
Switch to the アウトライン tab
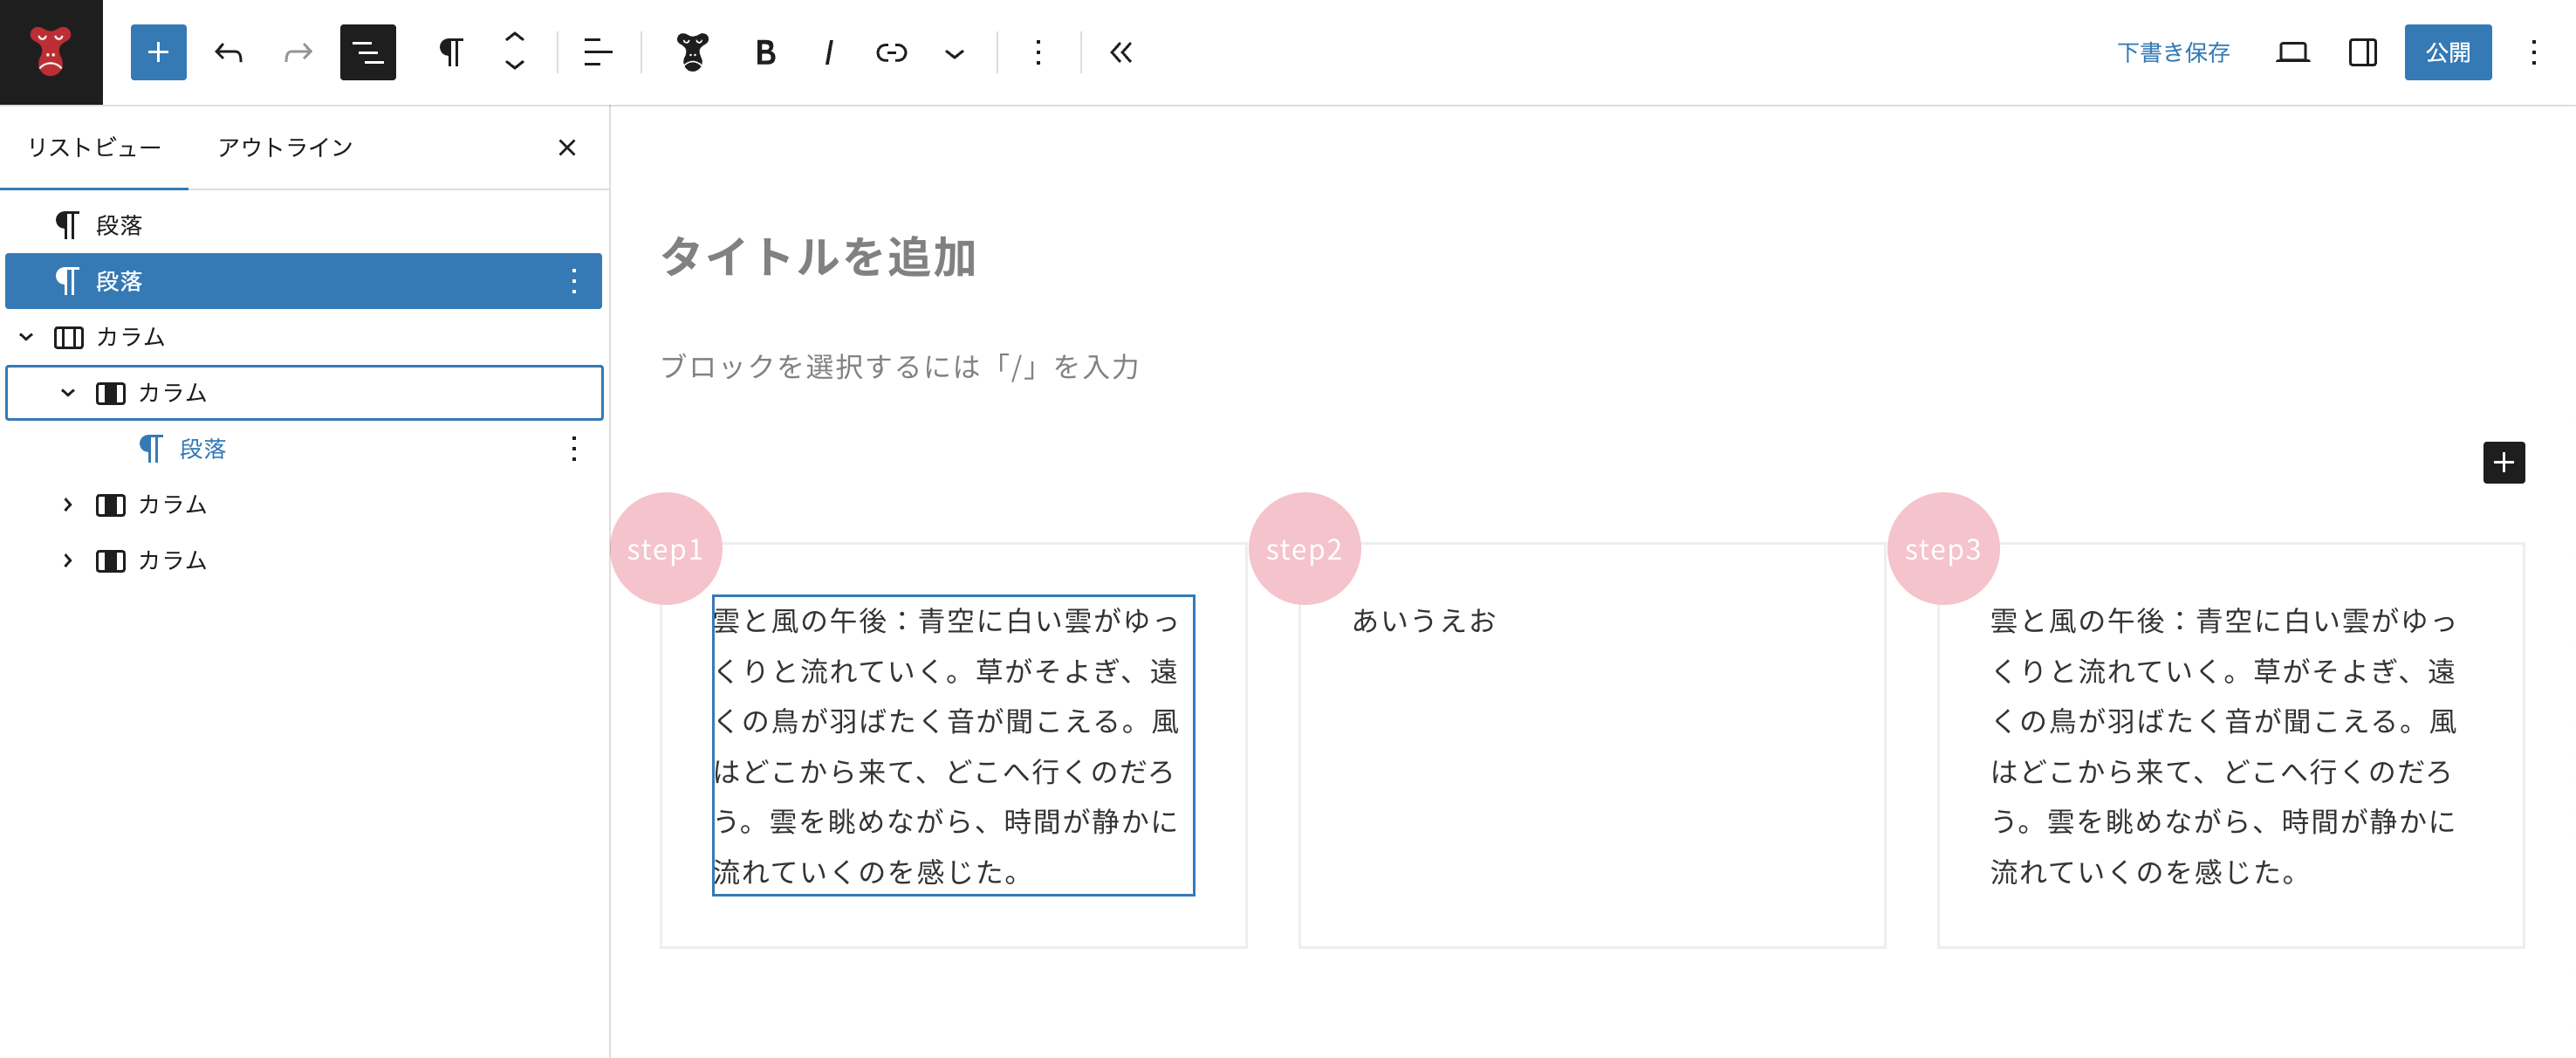pos(286,148)
